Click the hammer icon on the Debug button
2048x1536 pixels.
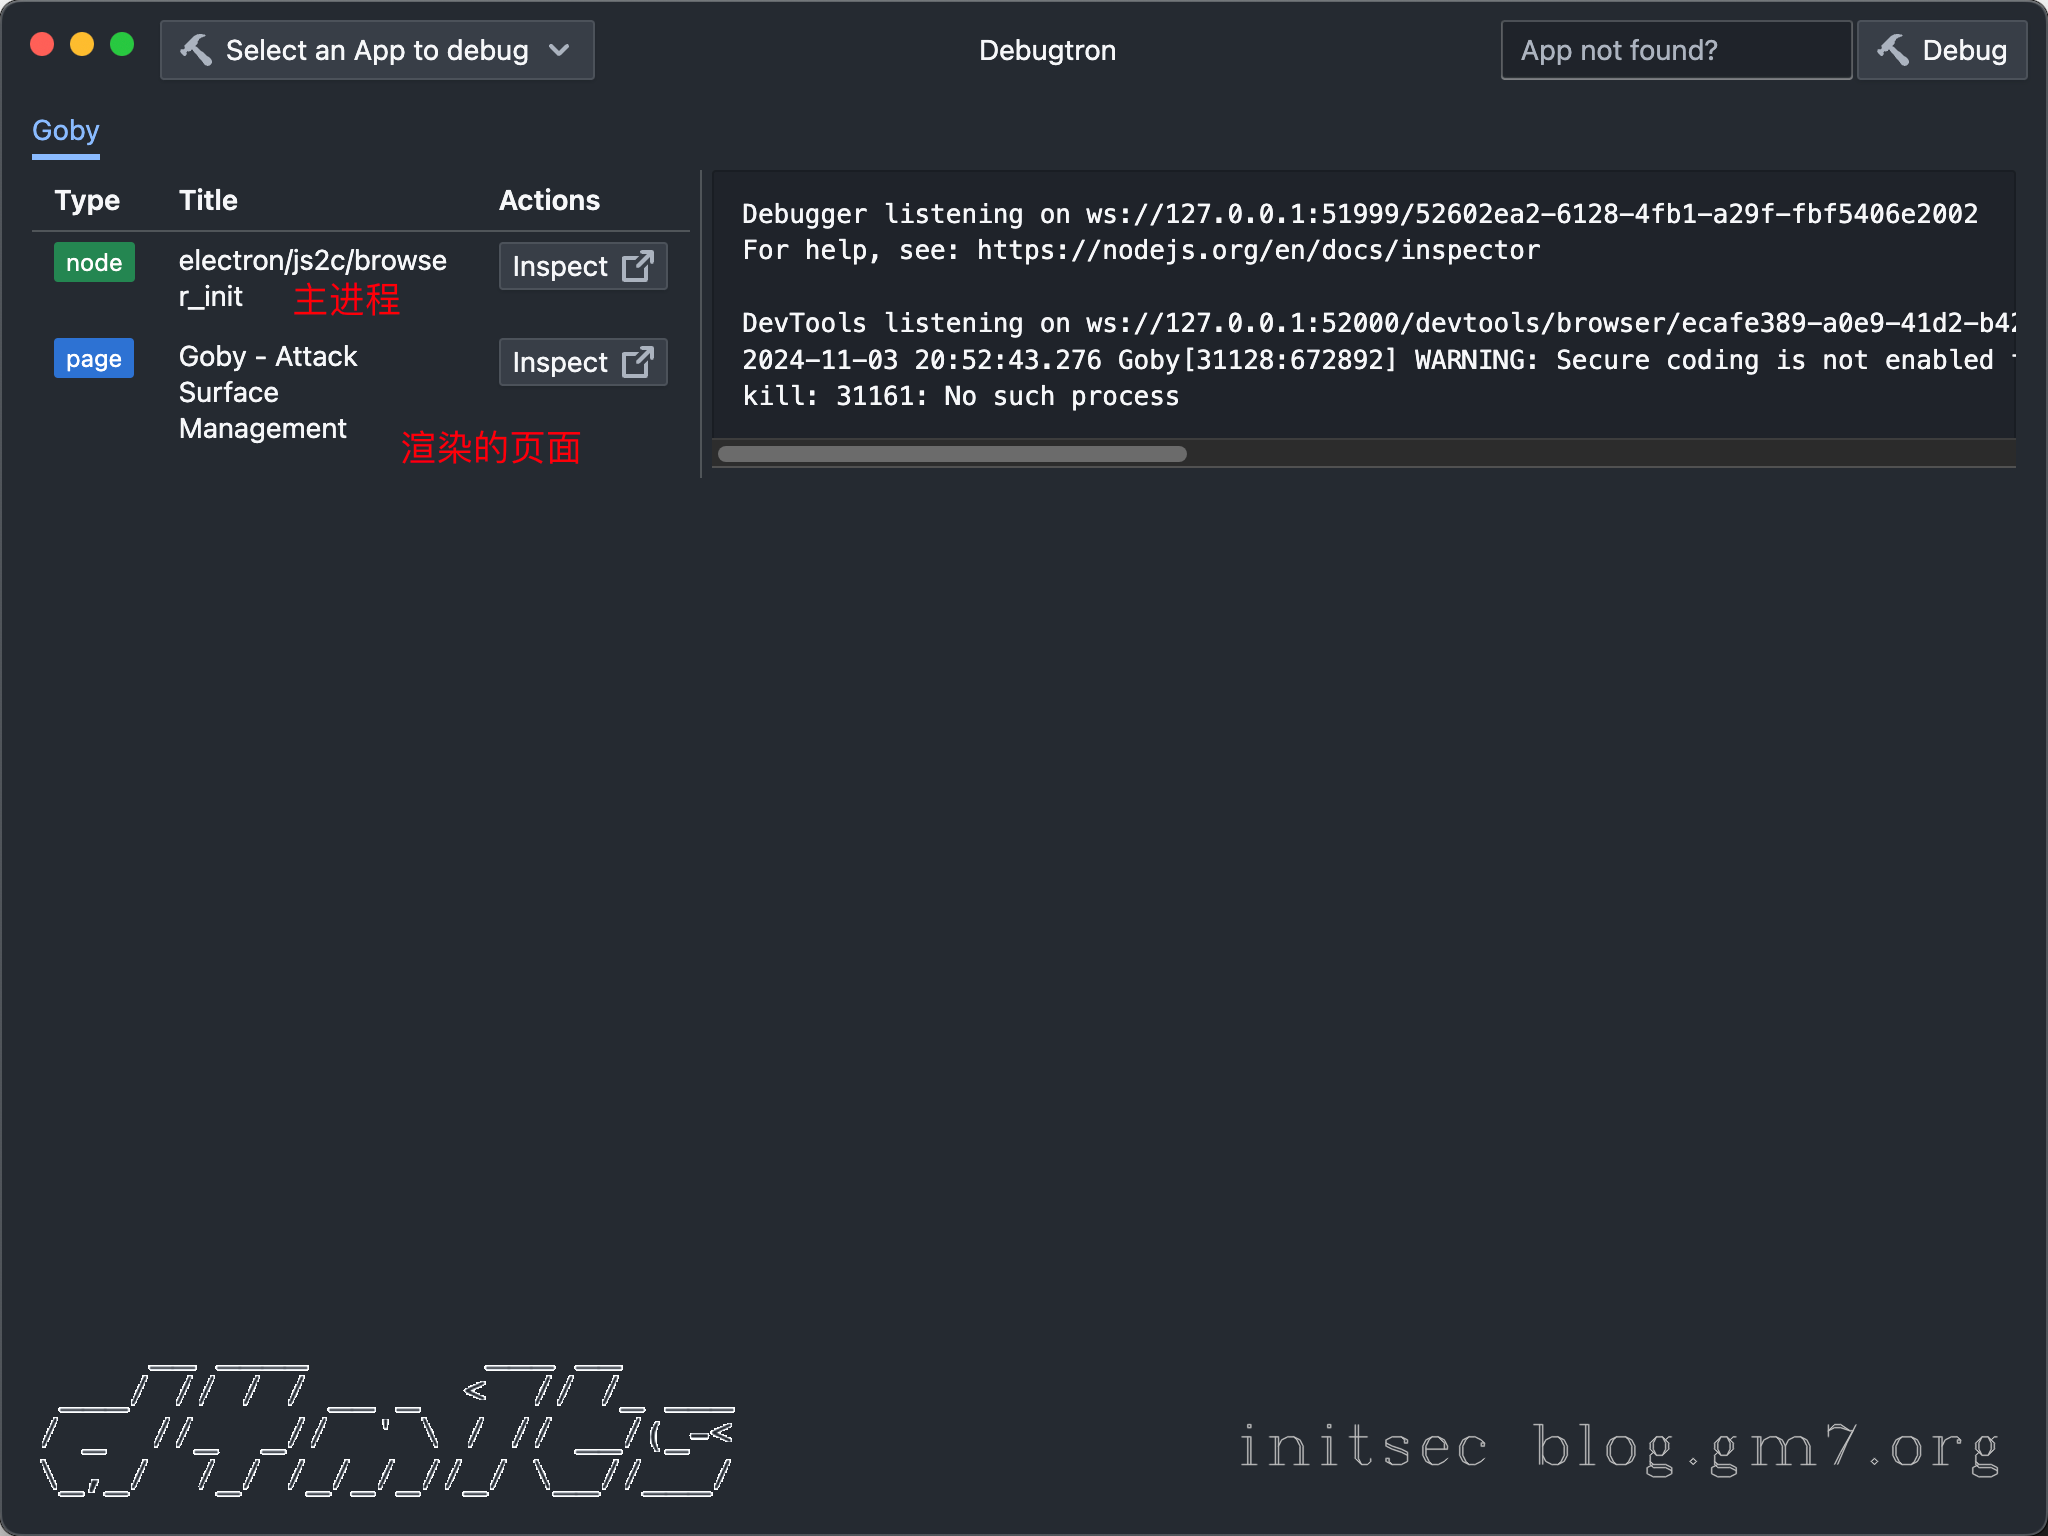[1892, 50]
